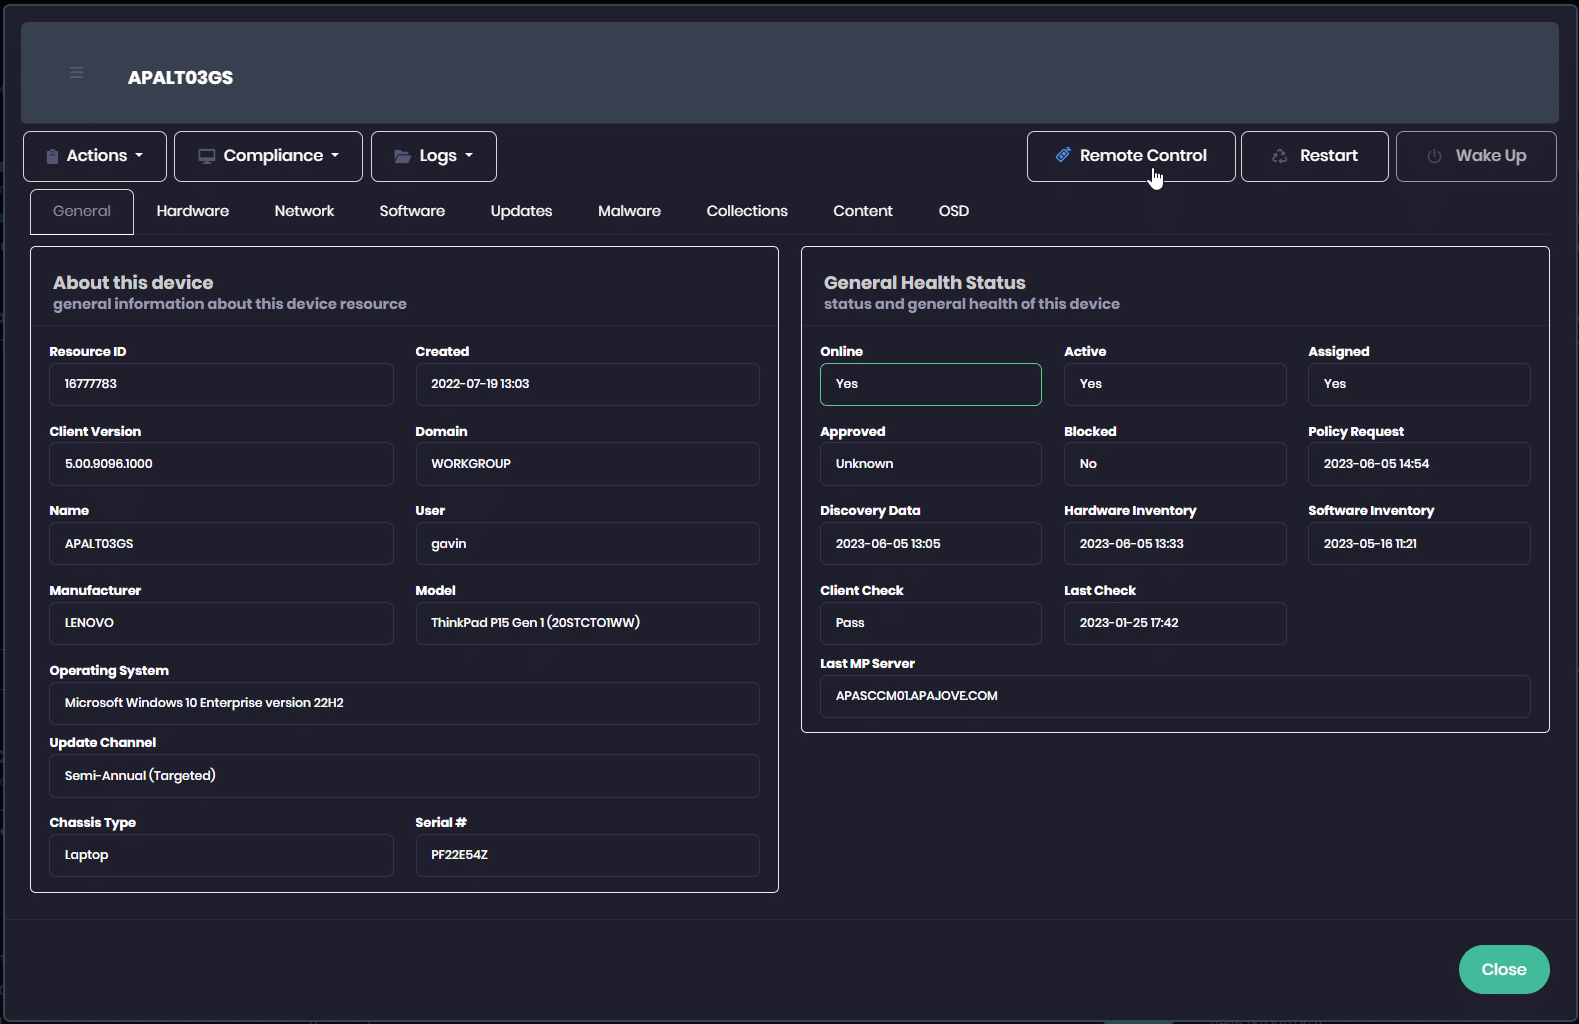Close the device details dialog
This screenshot has width=1579, height=1024.
(1503, 969)
